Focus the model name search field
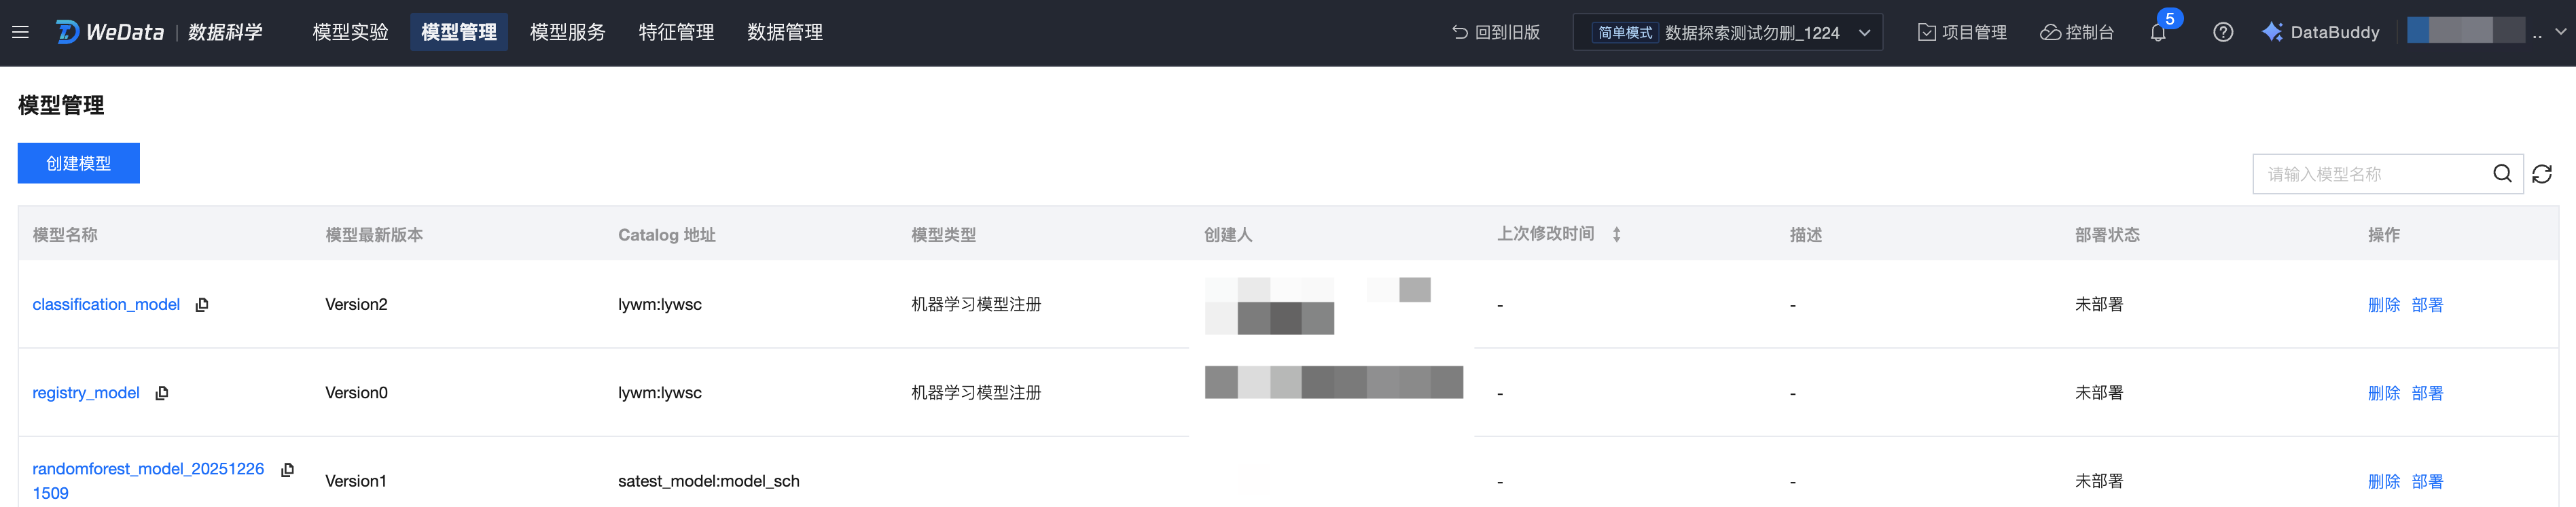Image resolution: width=2576 pixels, height=507 pixels. coord(2370,174)
